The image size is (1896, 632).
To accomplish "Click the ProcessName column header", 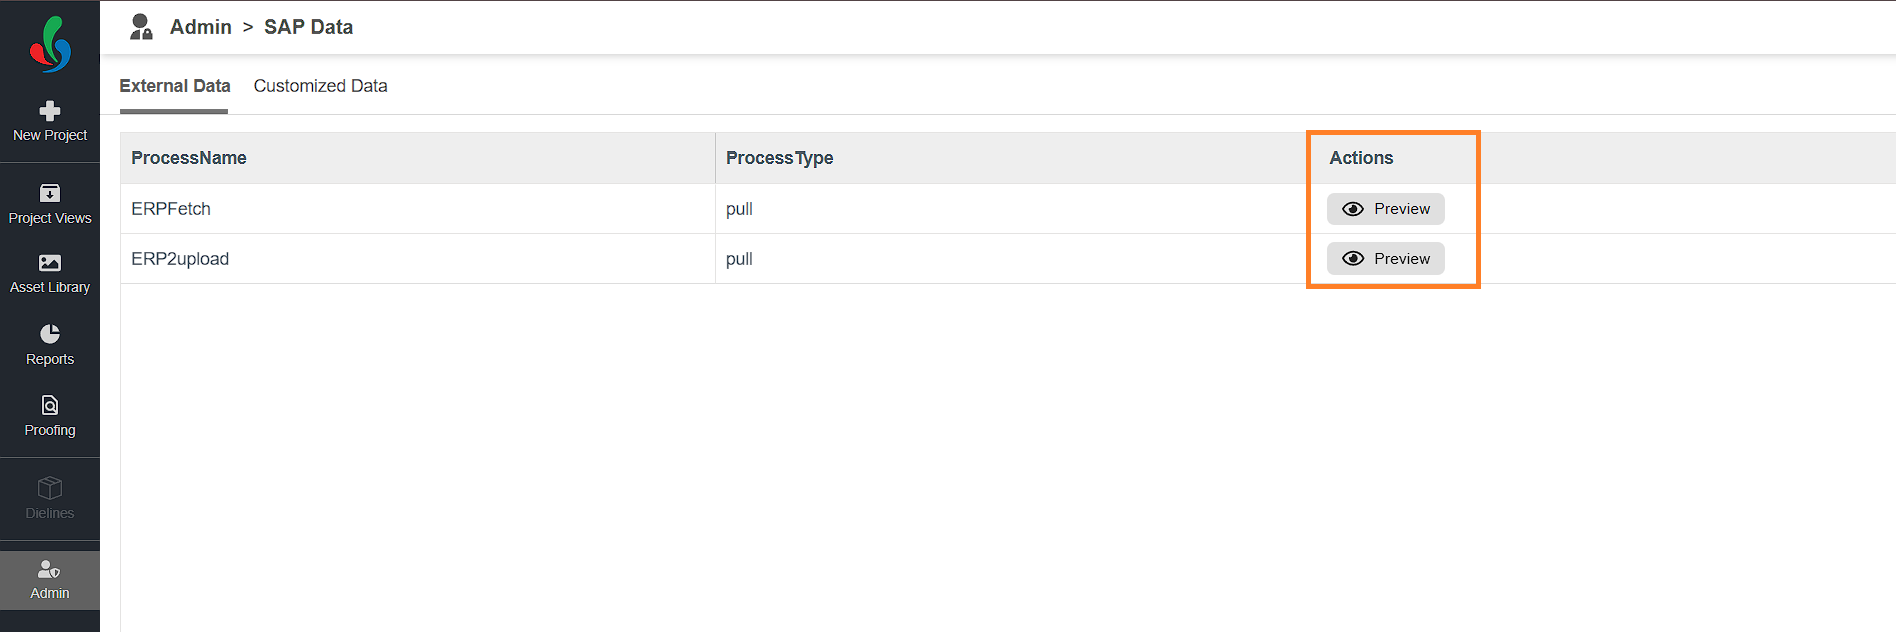I will click(189, 158).
